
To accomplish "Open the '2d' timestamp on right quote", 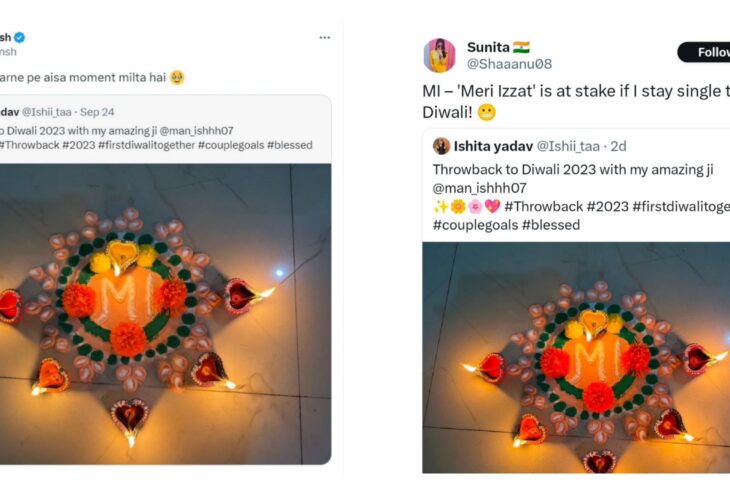I will (619, 146).
